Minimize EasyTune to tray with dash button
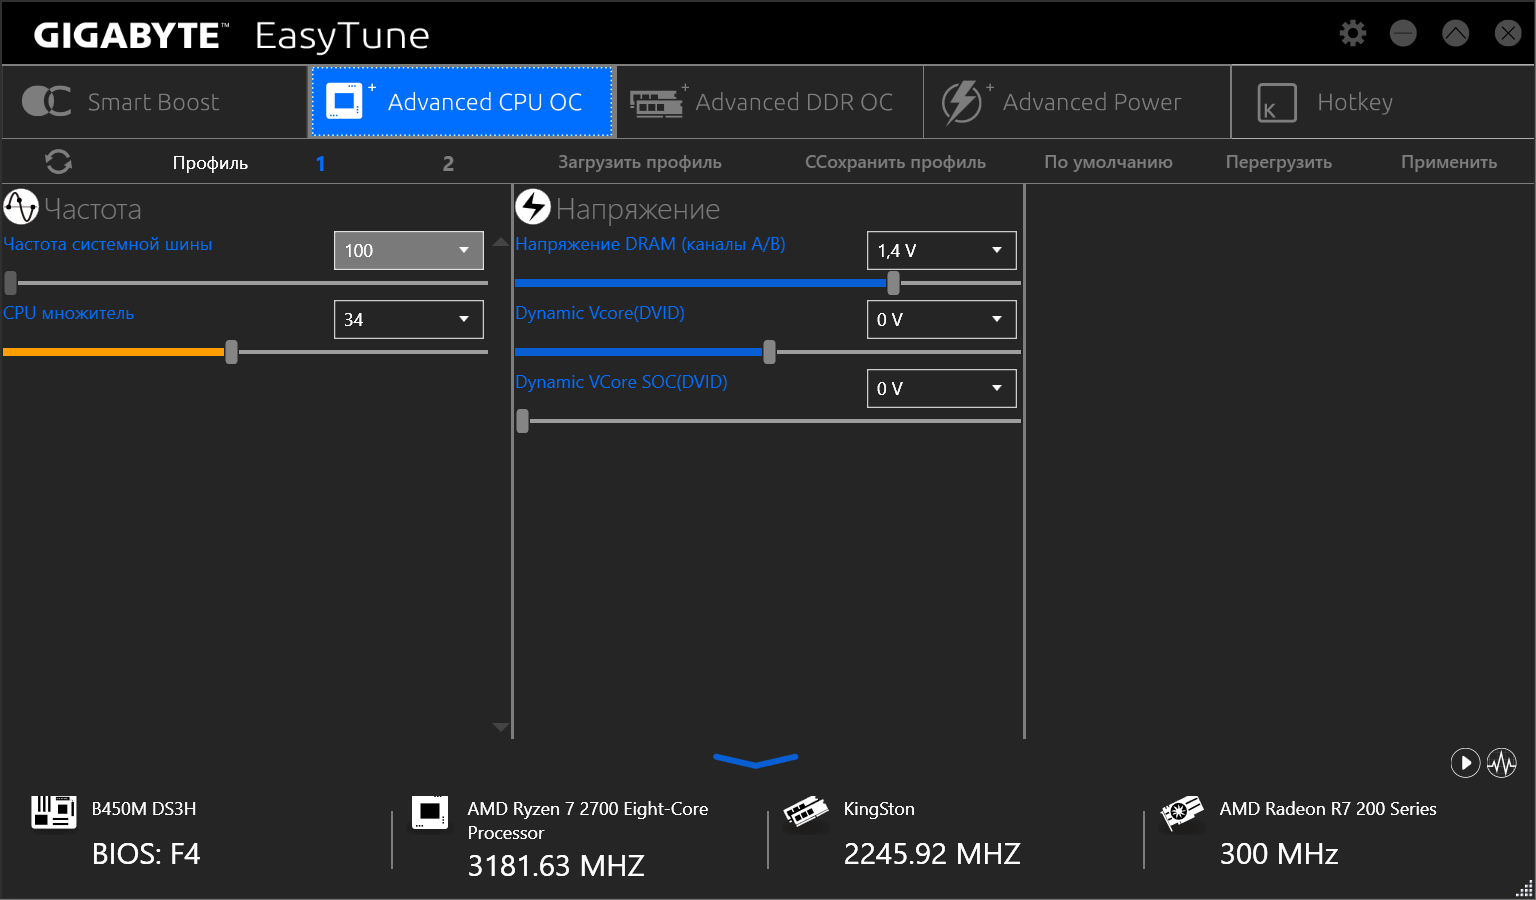The height and width of the screenshot is (900, 1536). tap(1403, 33)
